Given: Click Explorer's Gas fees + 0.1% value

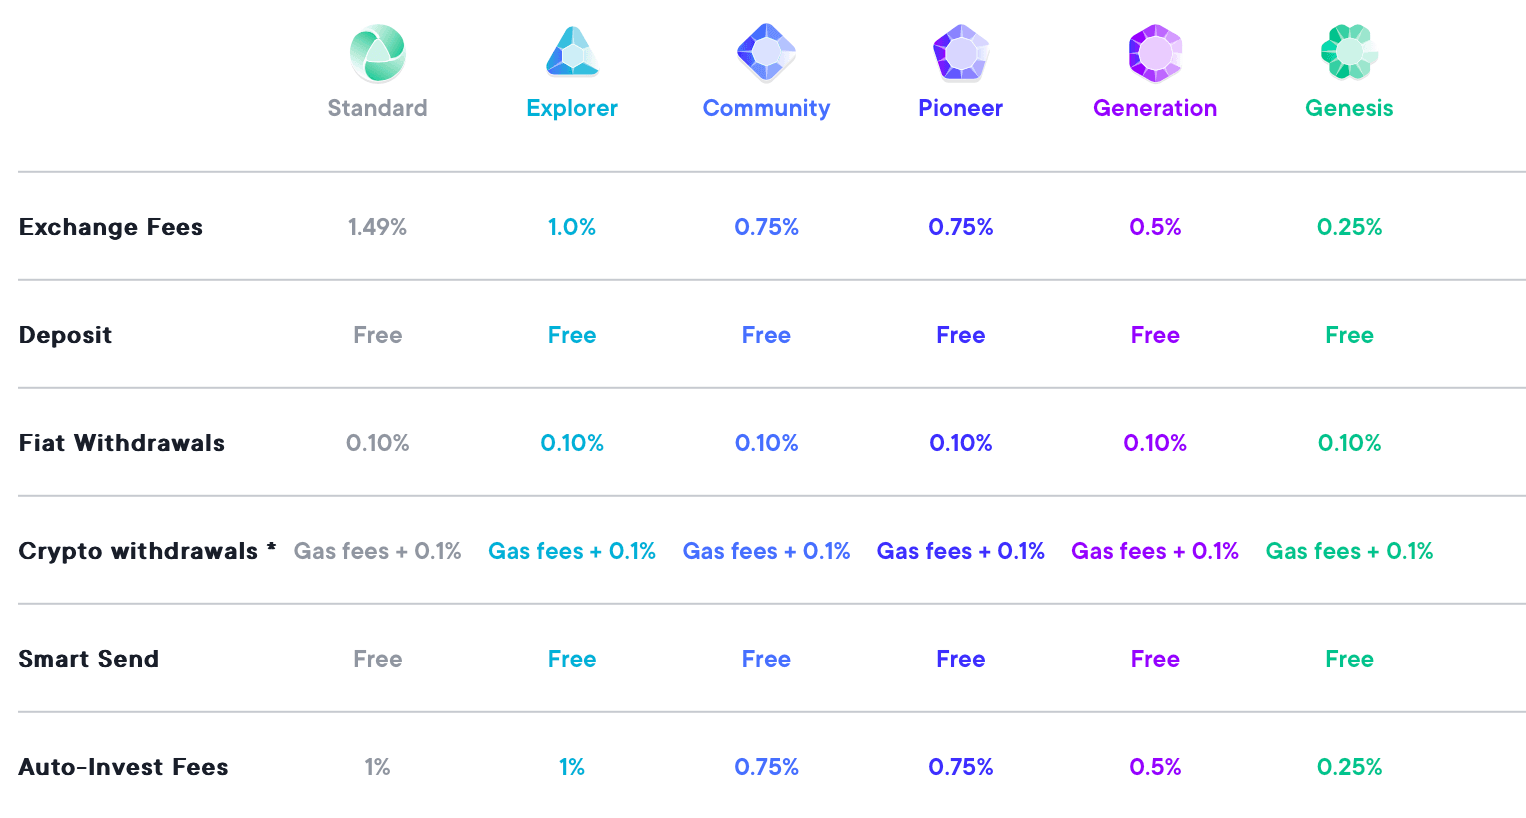Looking at the screenshot, I should (x=572, y=551).
